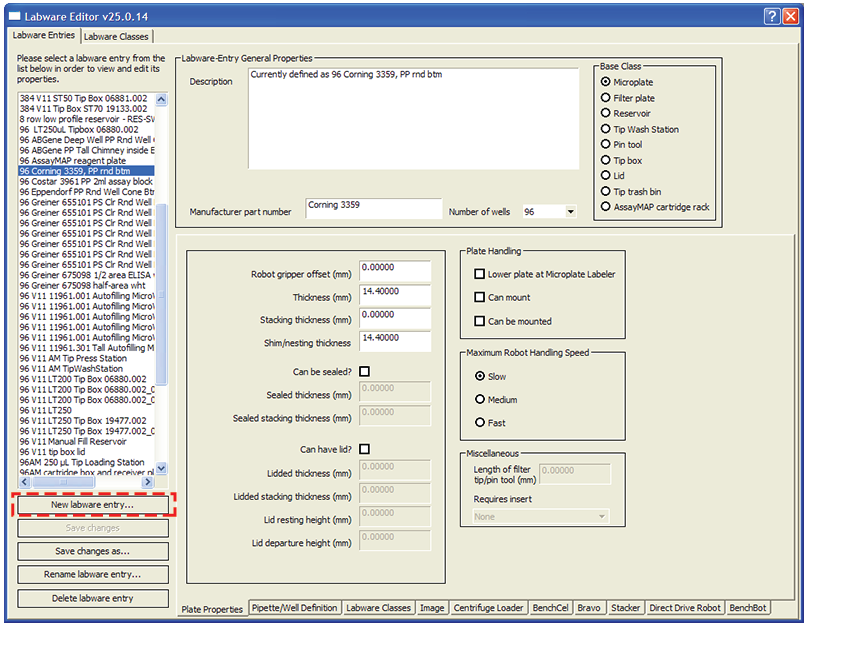Click Delete labware entry button
The width and height of the screenshot is (847, 660).
coord(93,598)
